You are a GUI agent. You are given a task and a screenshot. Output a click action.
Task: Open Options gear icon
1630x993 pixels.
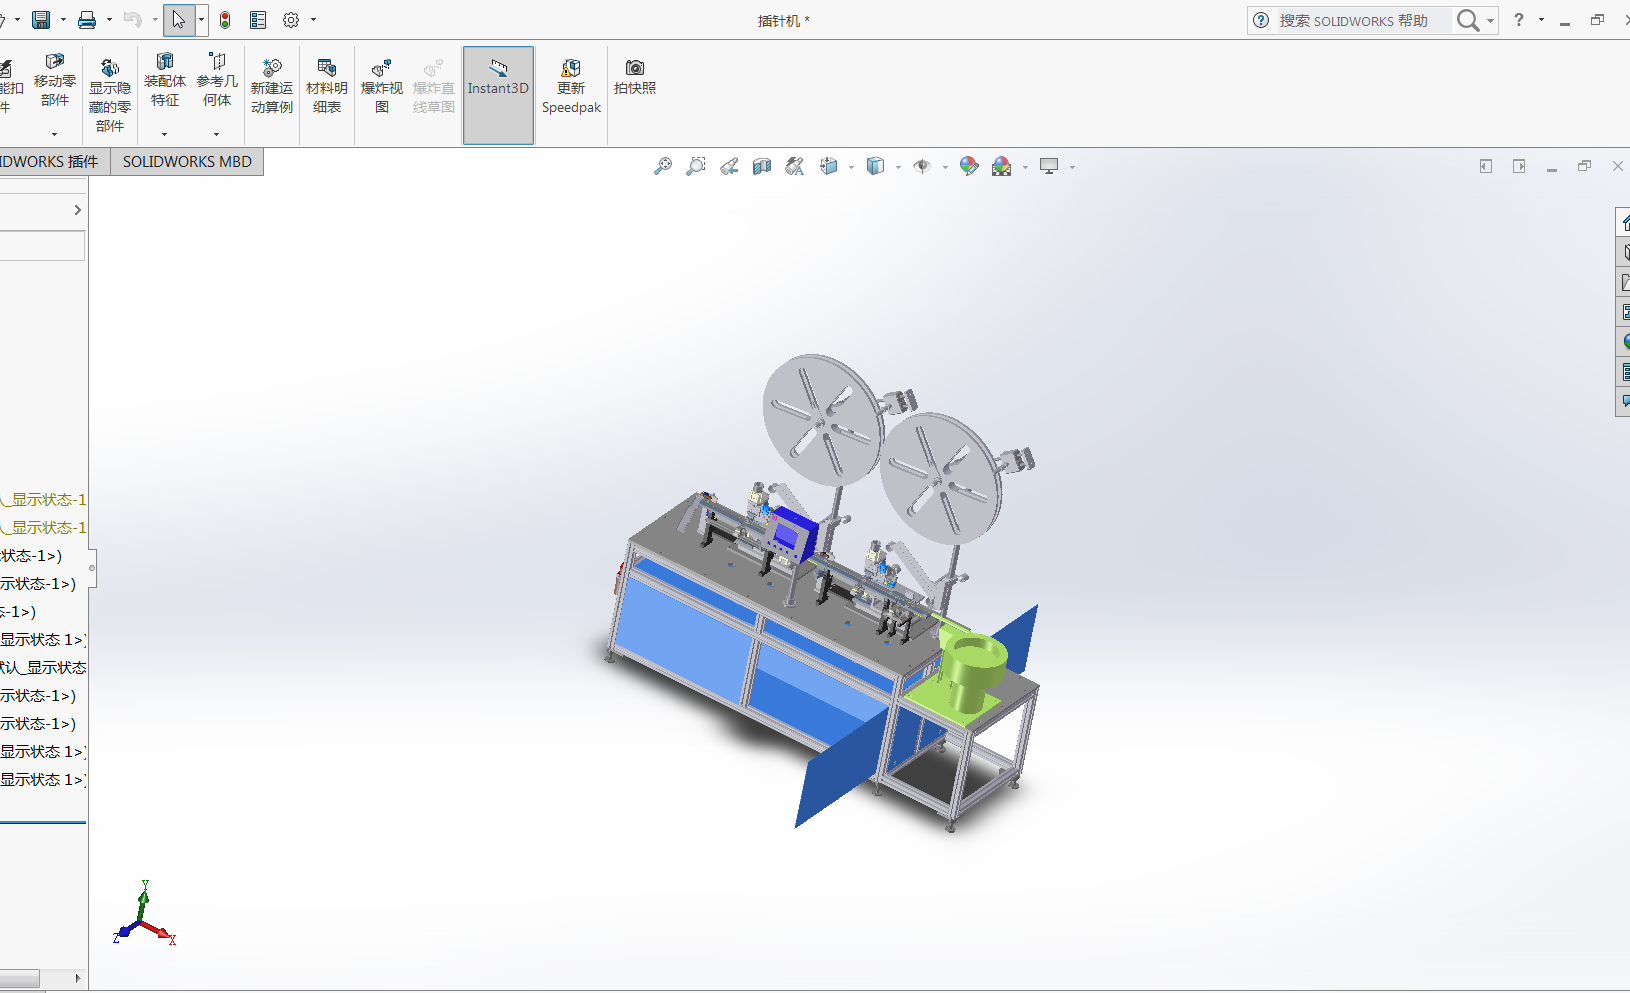click(x=291, y=20)
